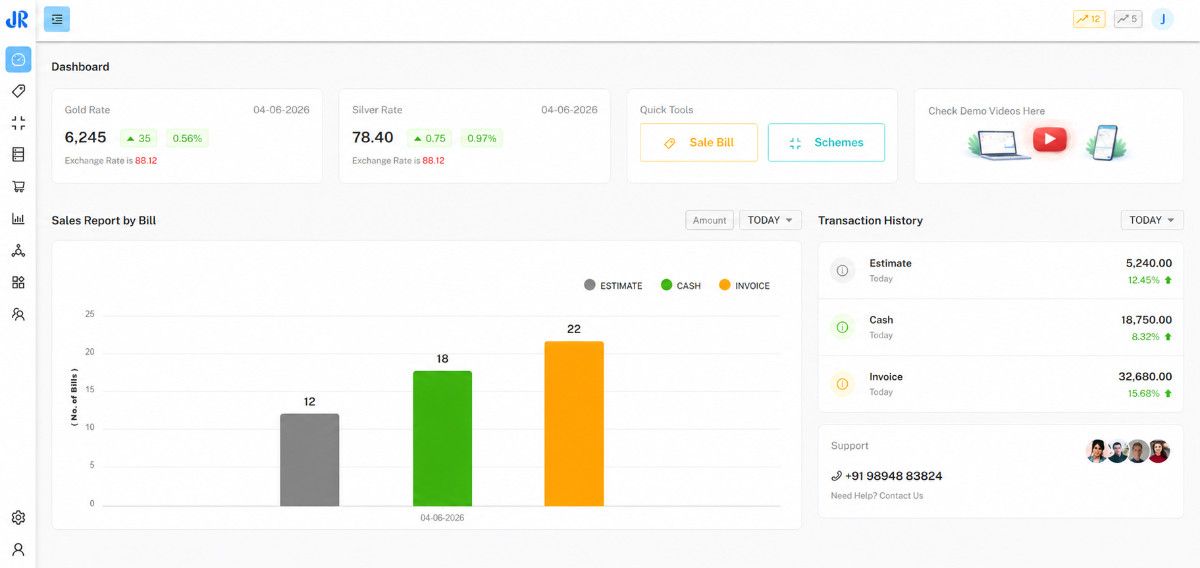
Task: Click the gold change badge 35
Action: coord(139,139)
